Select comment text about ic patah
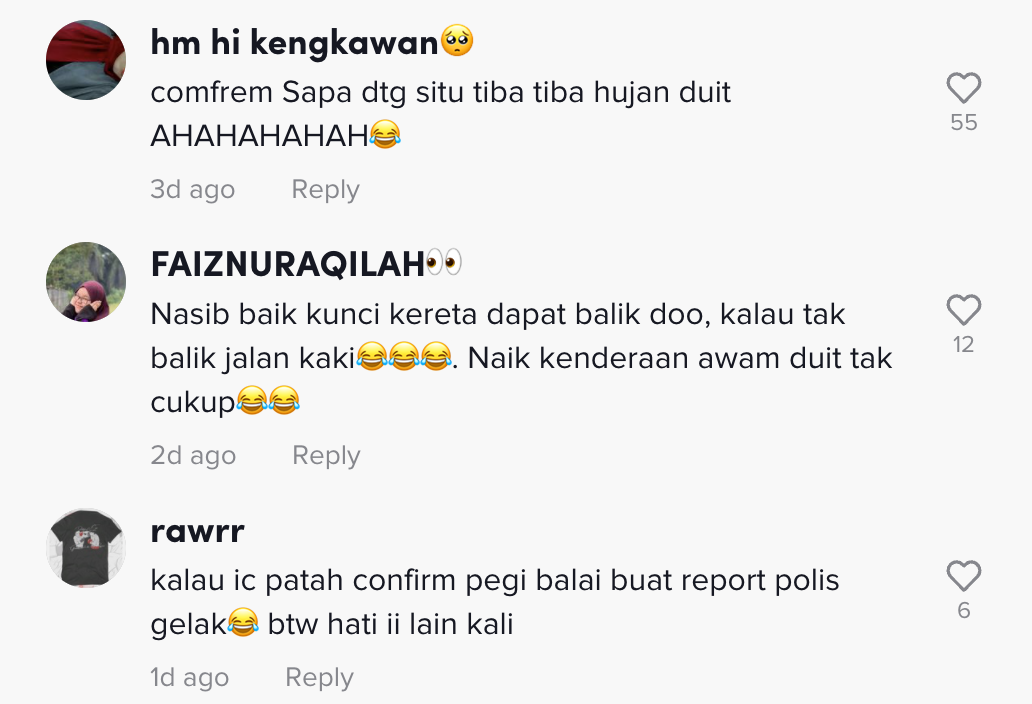The height and width of the screenshot is (704, 1032). coord(495,602)
